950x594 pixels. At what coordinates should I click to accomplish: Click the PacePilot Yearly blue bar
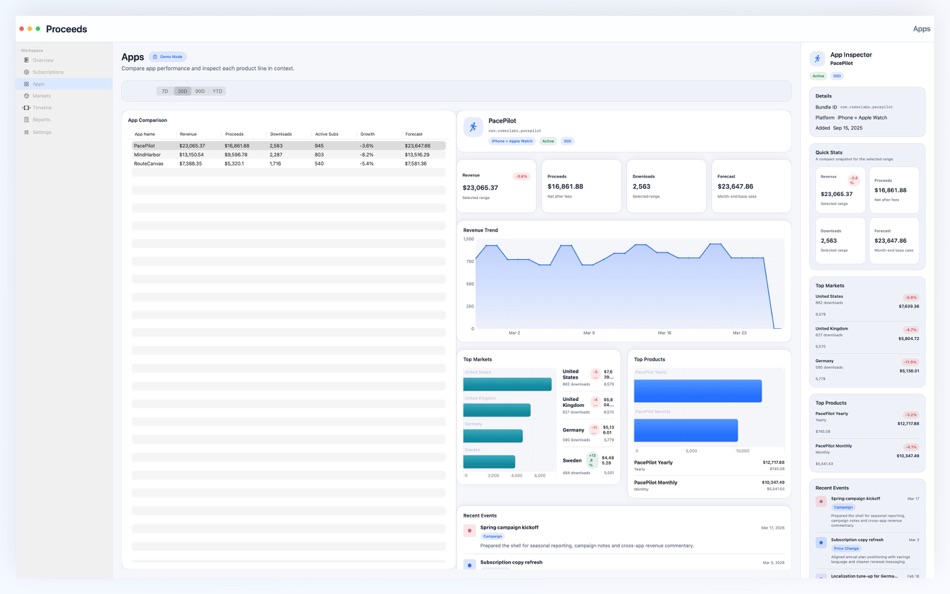pyautogui.click(x=697, y=391)
